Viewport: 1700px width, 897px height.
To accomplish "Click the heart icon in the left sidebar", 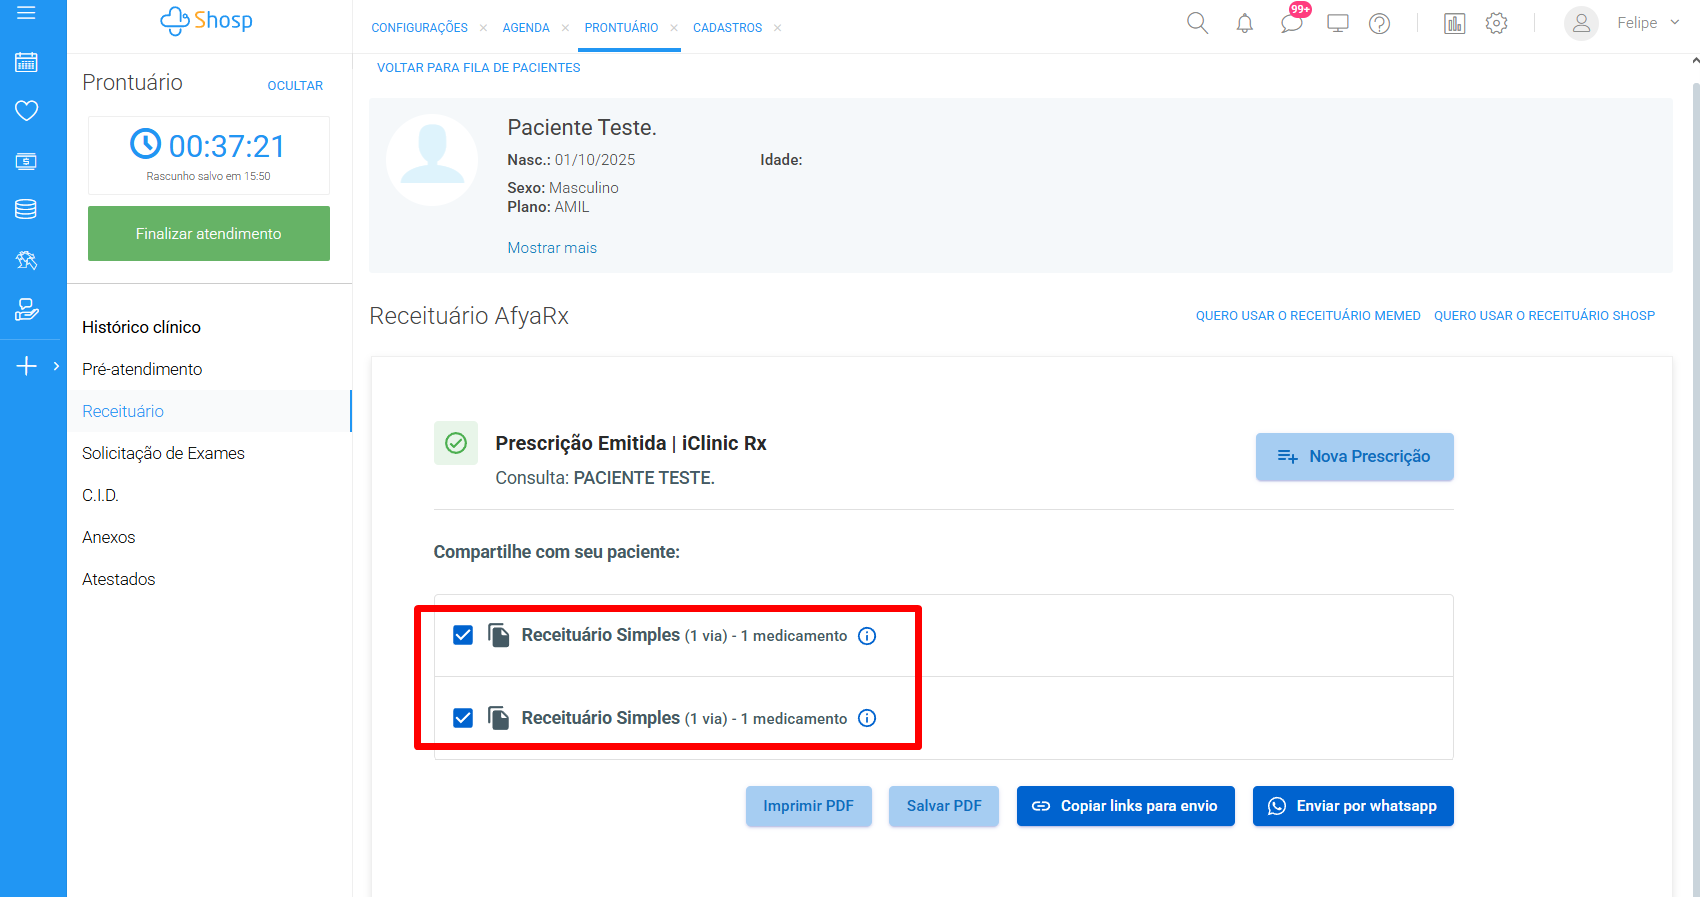I will click(26, 111).
